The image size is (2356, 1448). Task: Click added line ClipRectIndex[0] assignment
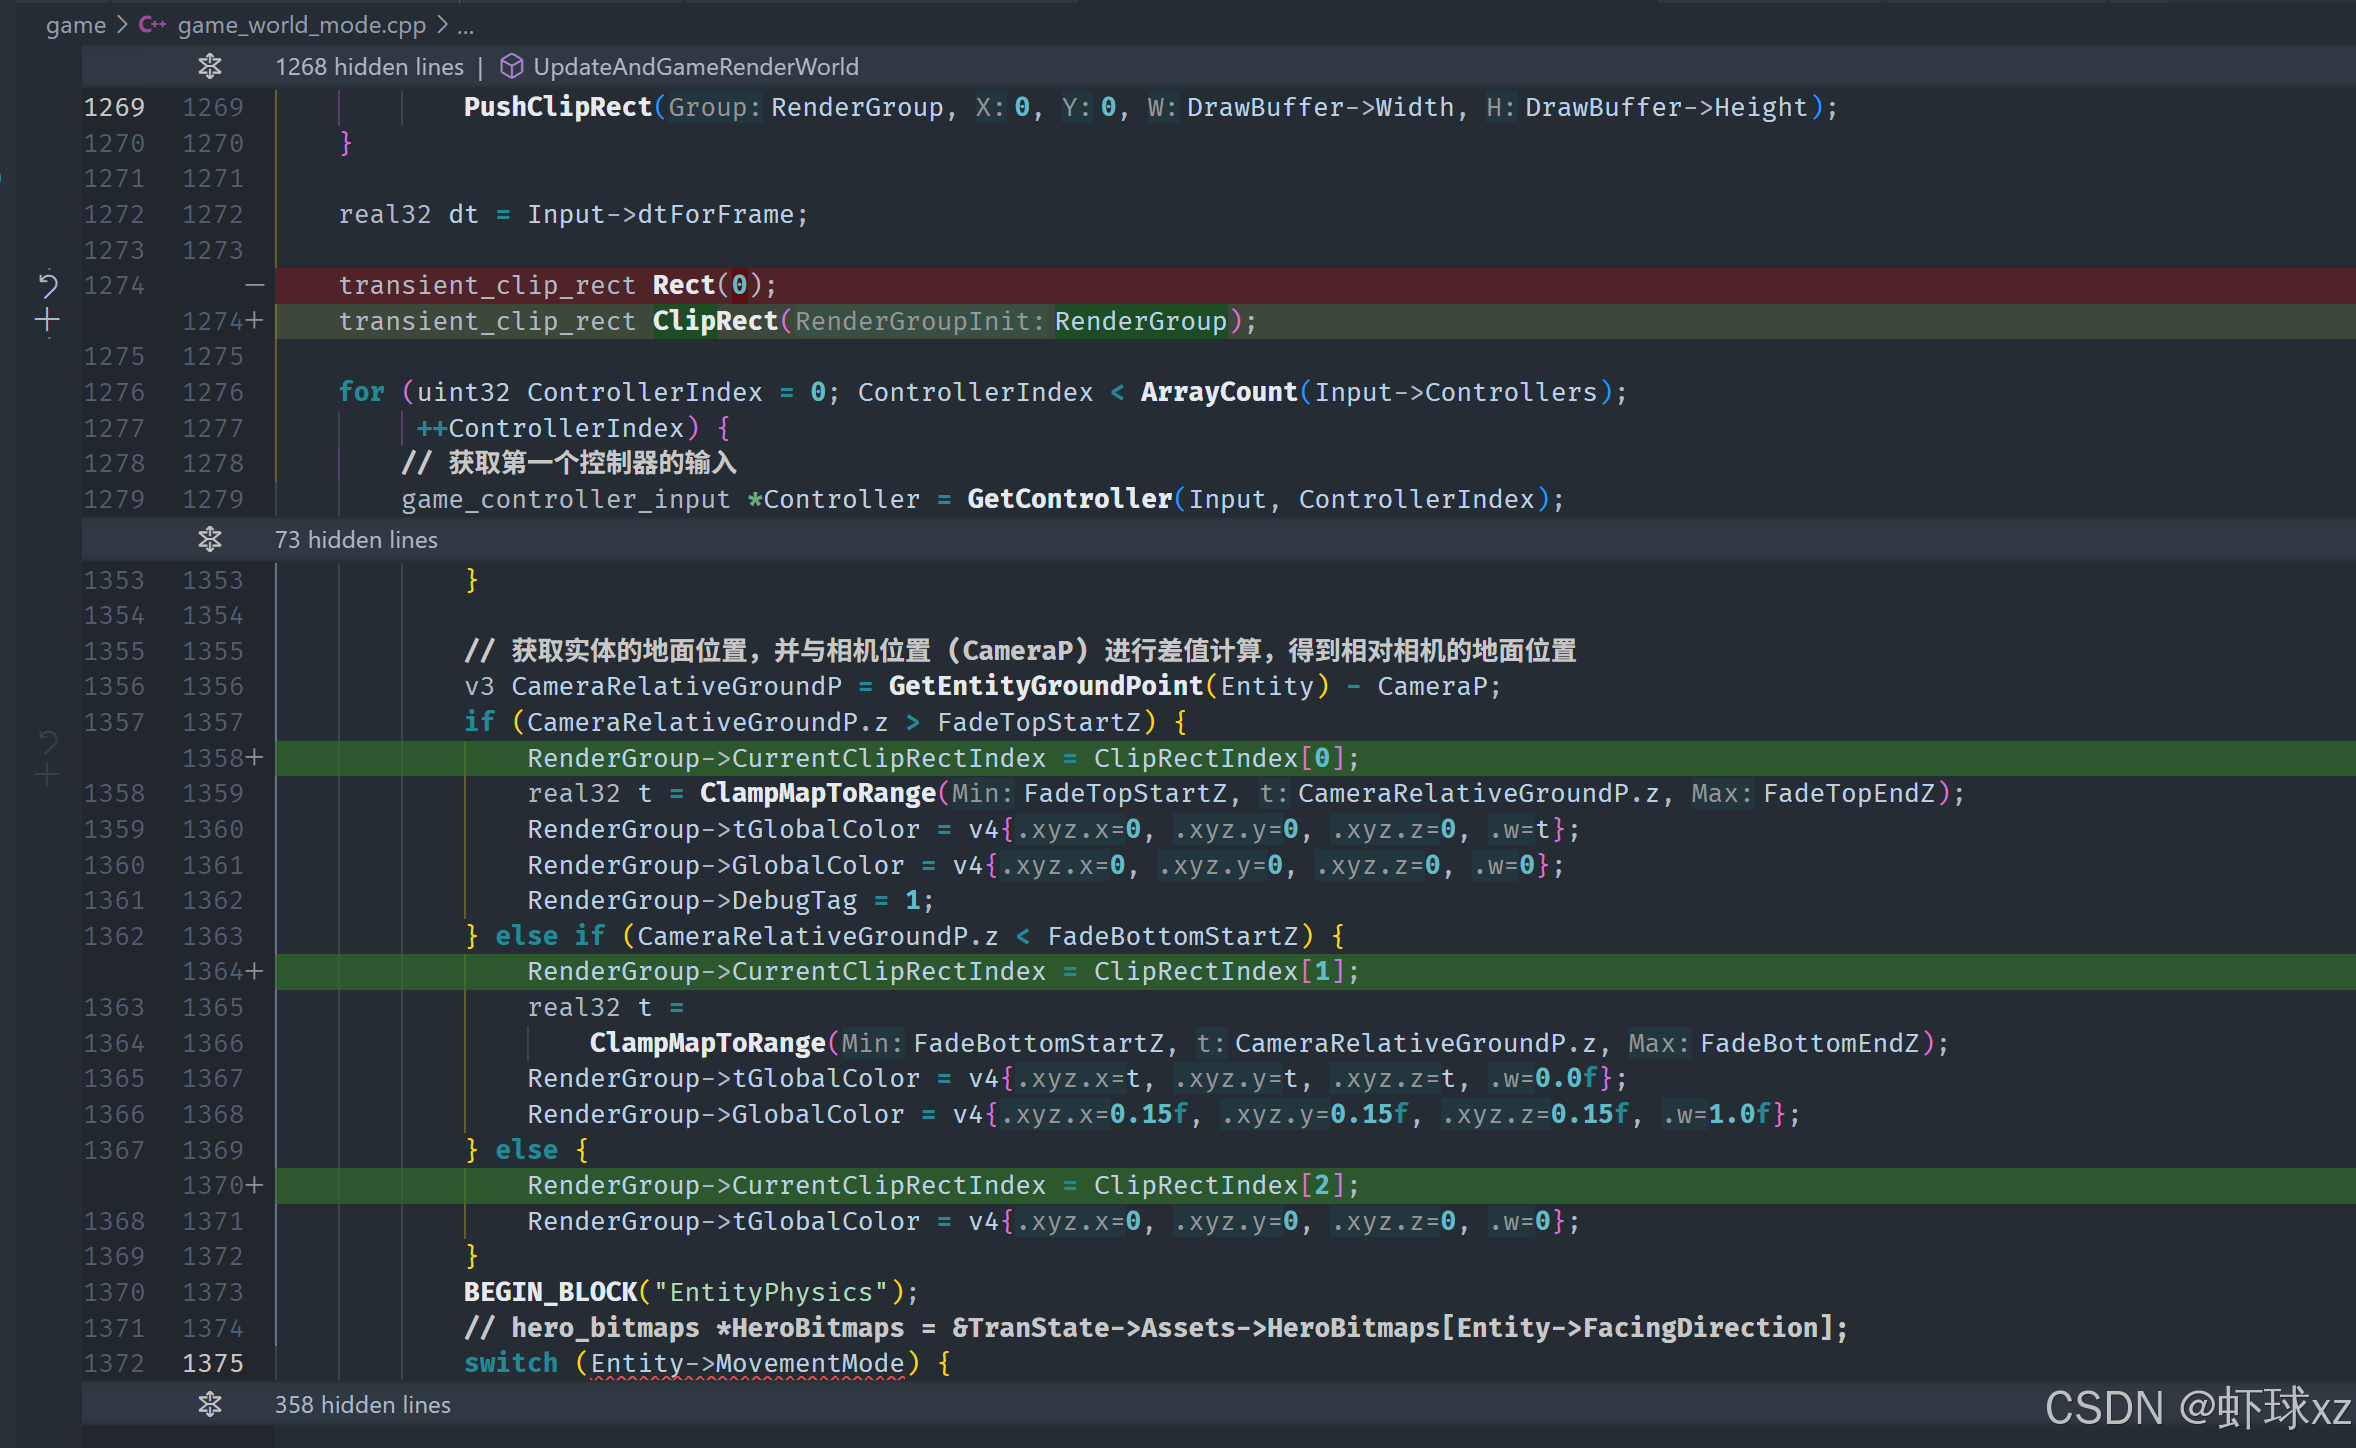[x=942, y=759]
